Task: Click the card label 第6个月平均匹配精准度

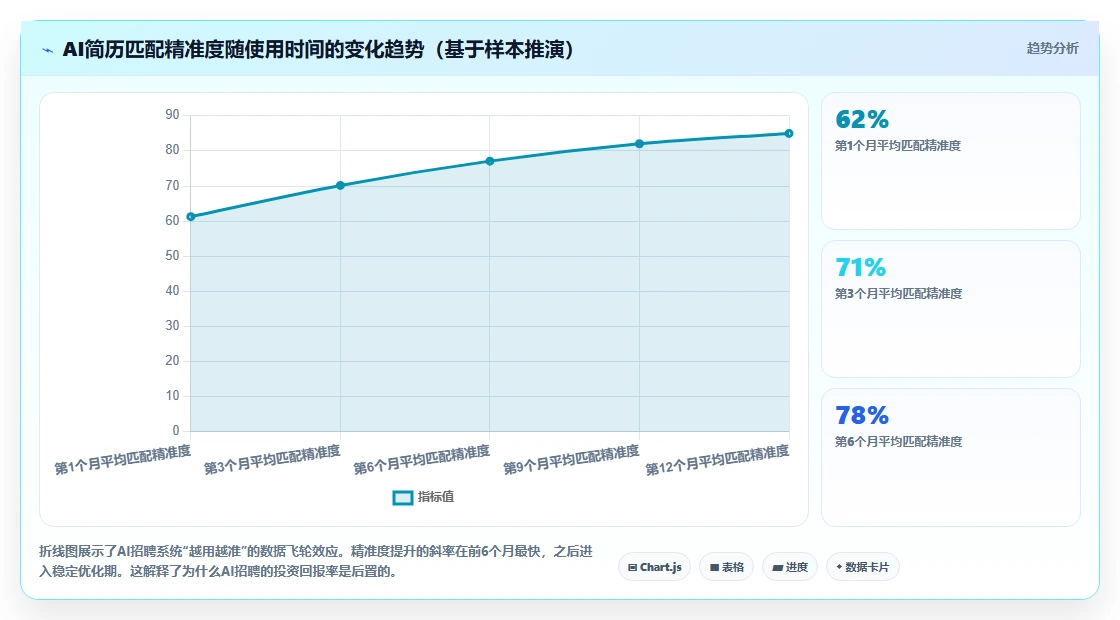Action: tap(899, 441)
